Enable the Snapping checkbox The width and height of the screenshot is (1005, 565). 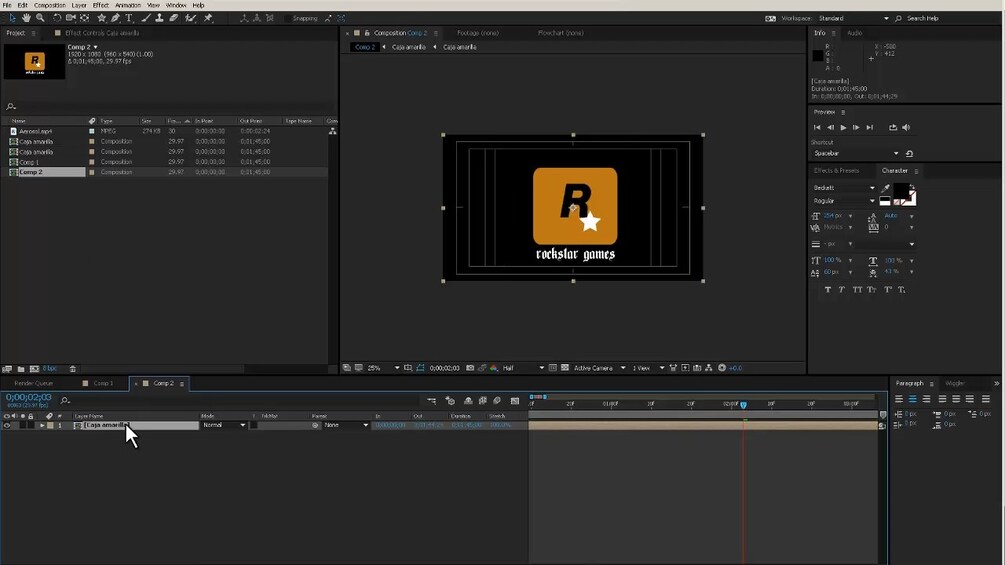(288, 19)
